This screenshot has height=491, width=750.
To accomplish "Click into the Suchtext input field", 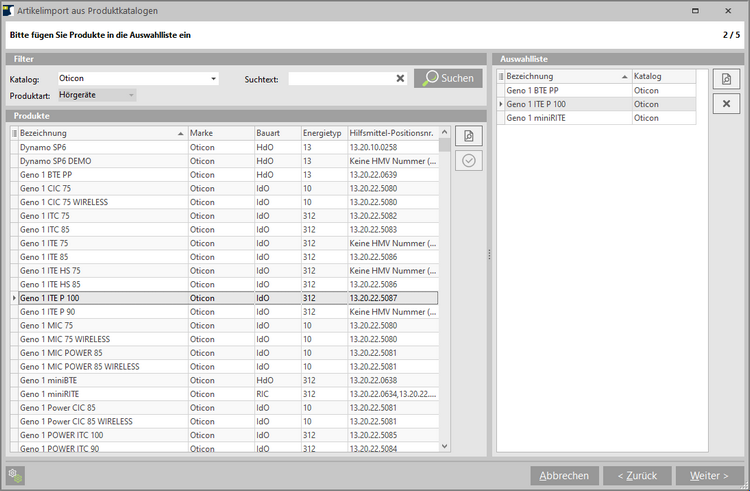I will (342, 78).
